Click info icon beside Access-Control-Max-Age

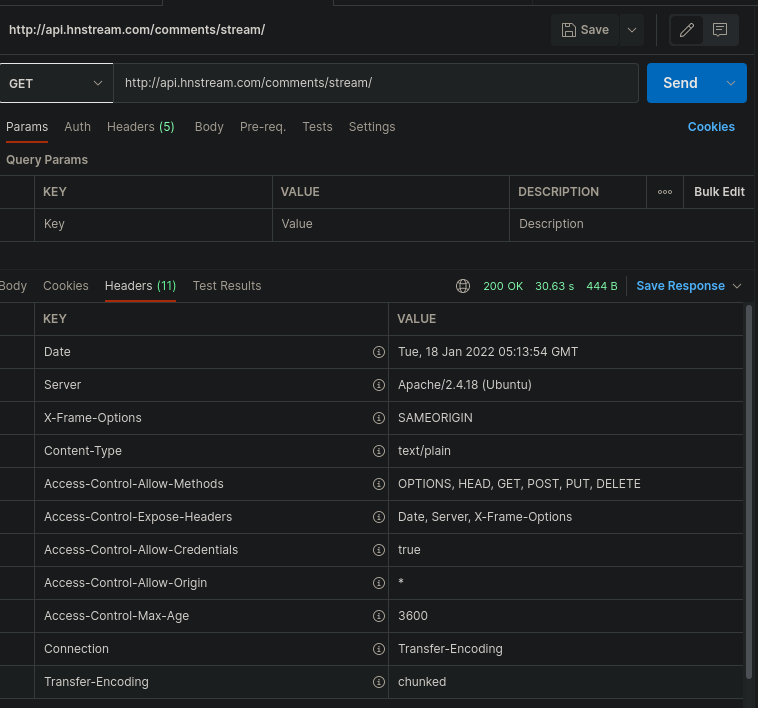(379, 616)
